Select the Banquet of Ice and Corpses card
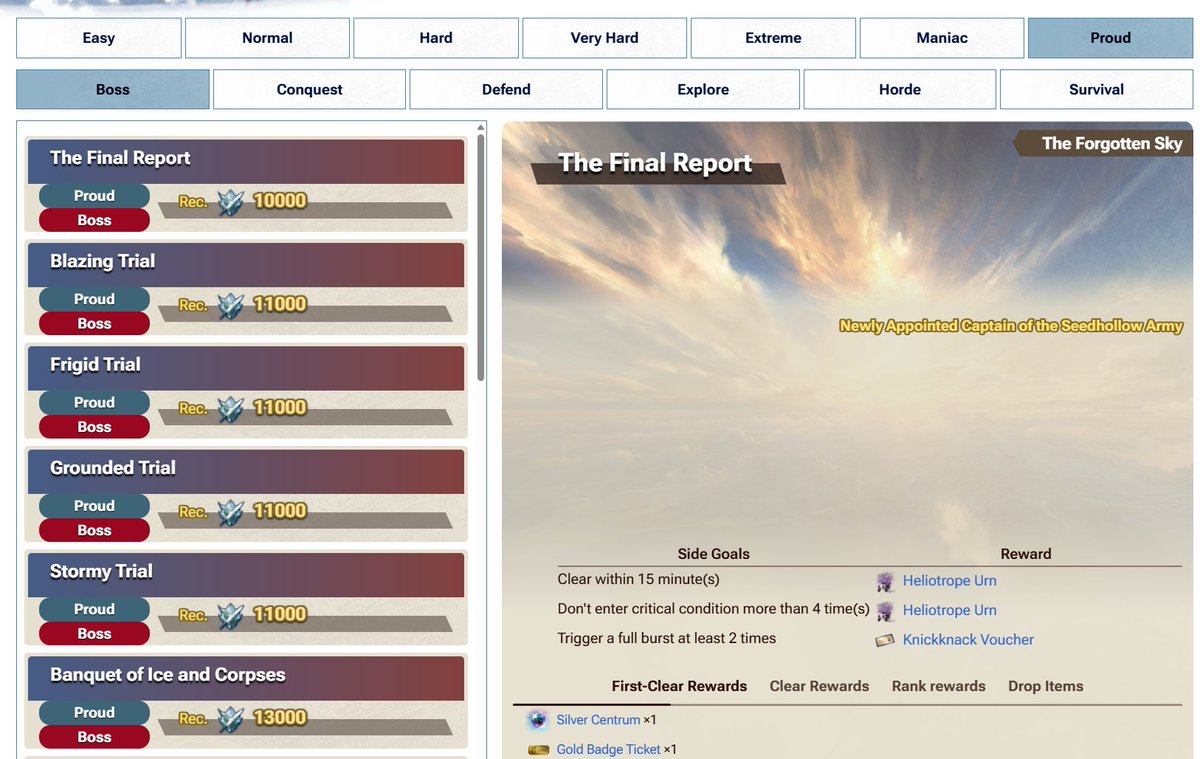This screenshot has width=1200, height=759. 246,701
